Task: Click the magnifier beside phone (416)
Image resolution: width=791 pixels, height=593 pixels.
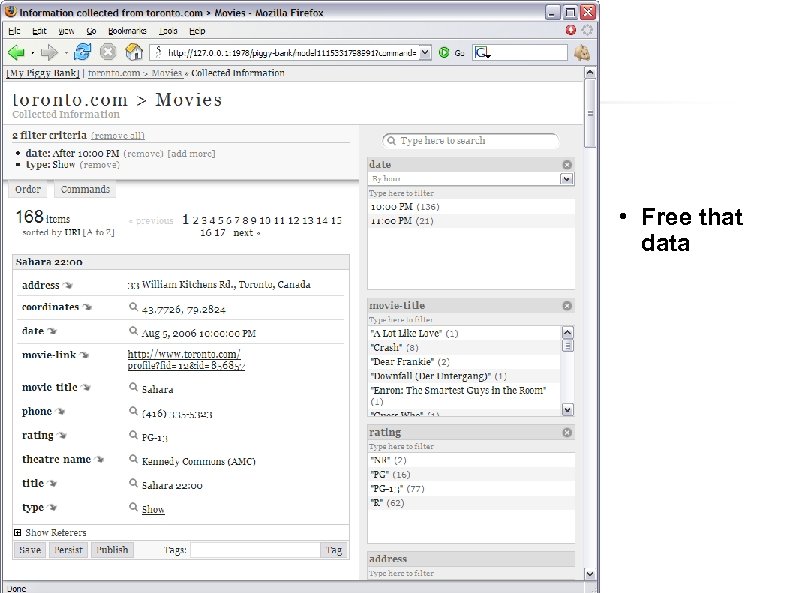Action: (133, 411)
